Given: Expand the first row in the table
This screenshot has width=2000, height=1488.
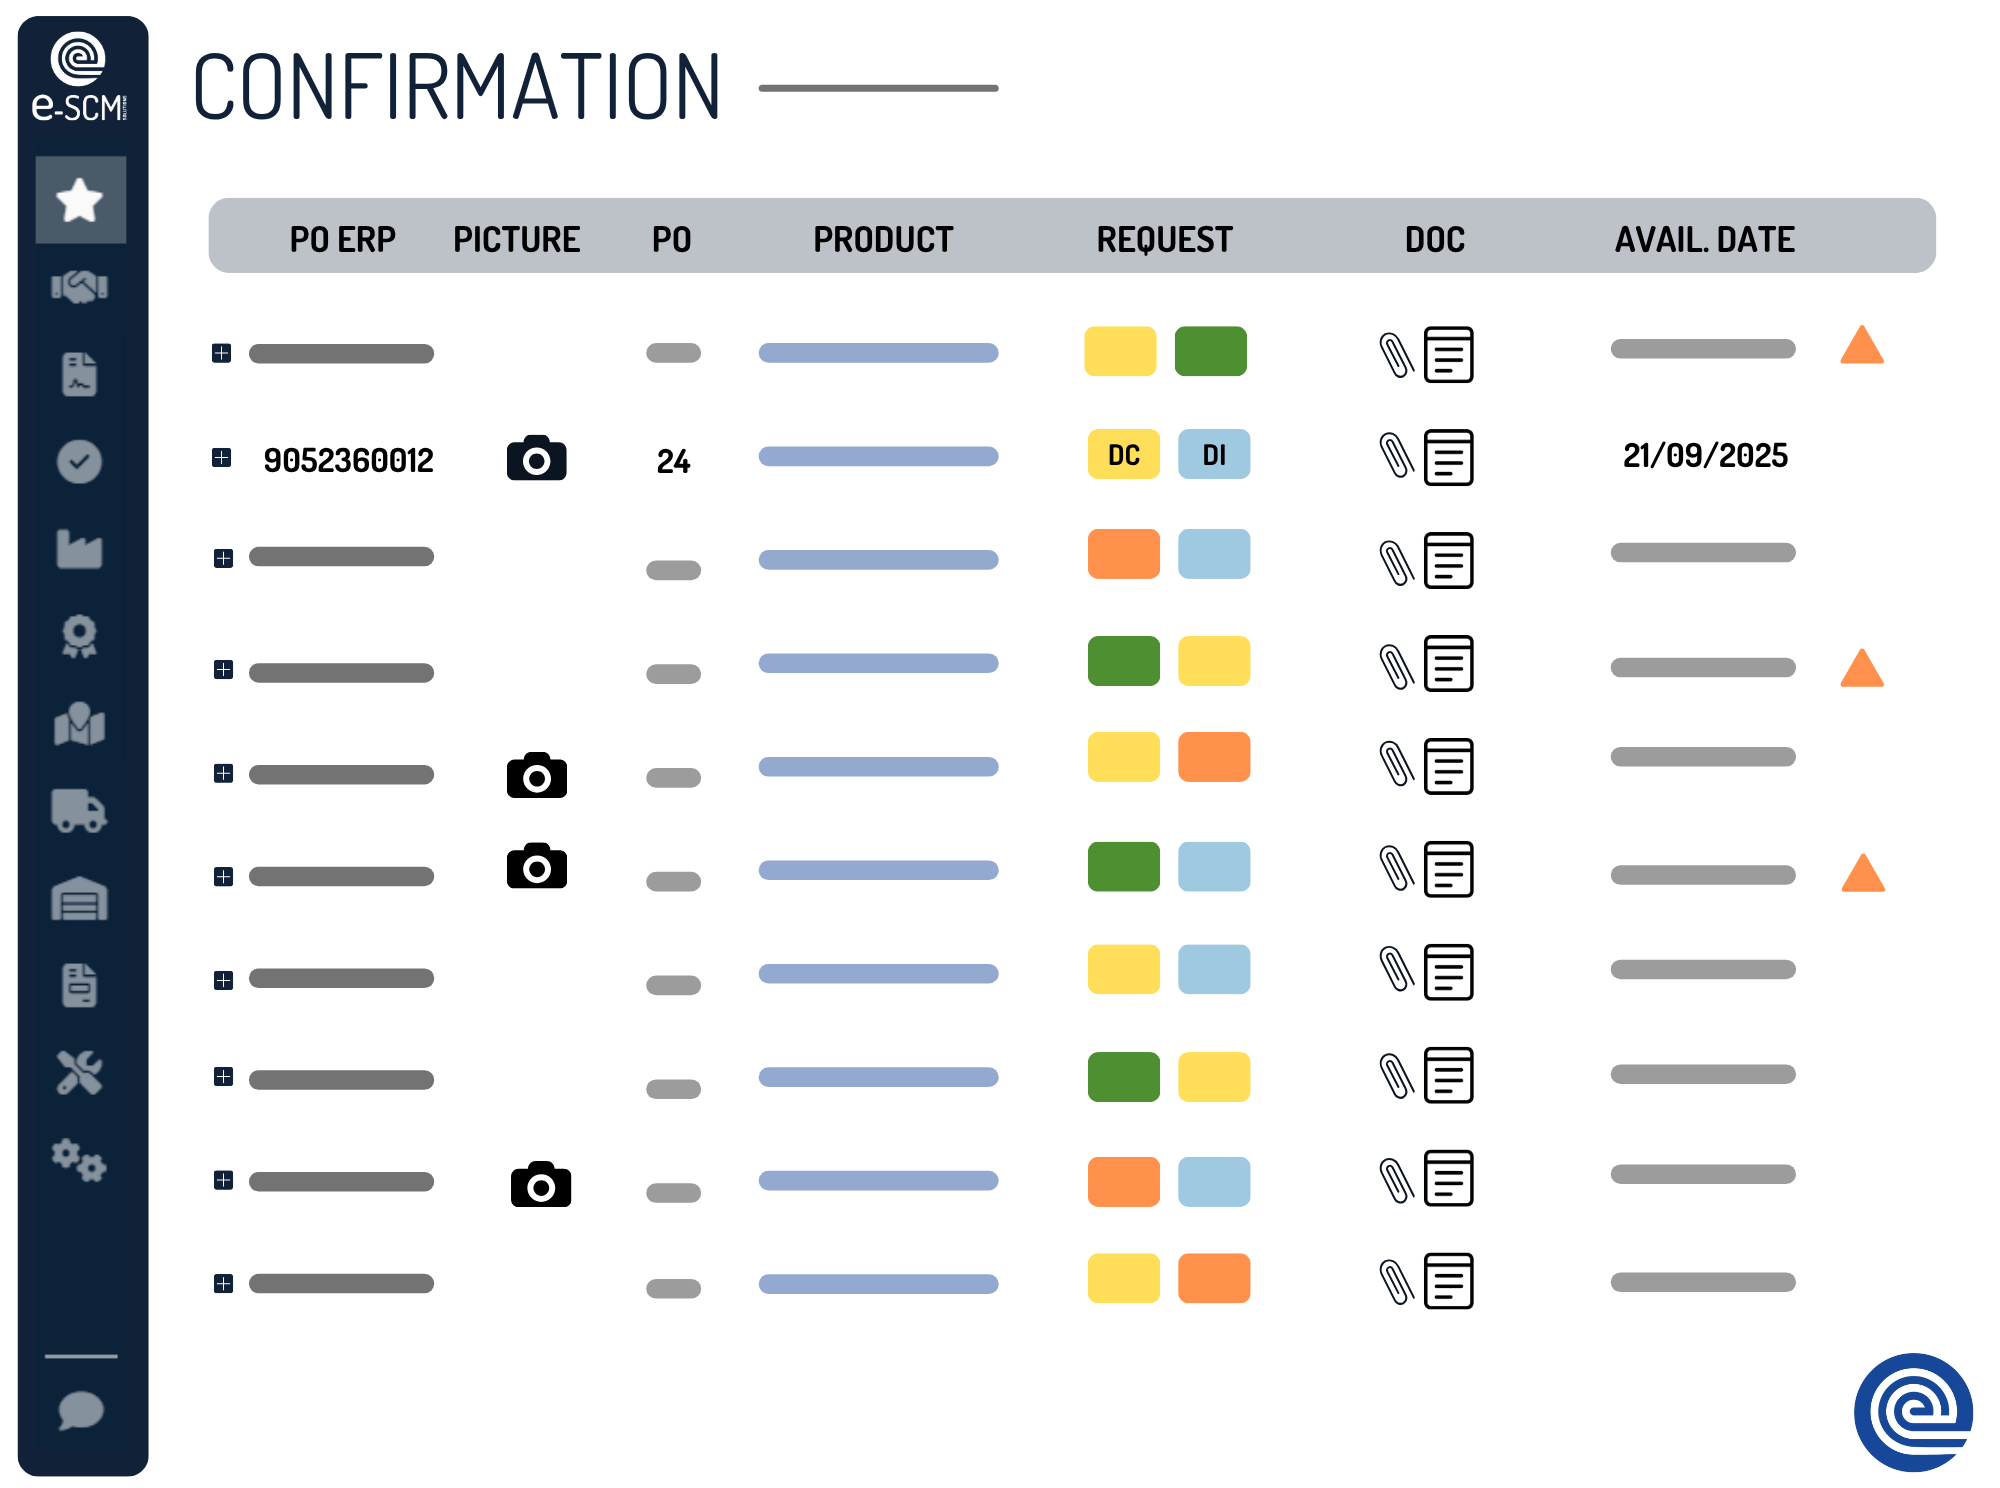Looking at the screenshot, I should 222,353.
